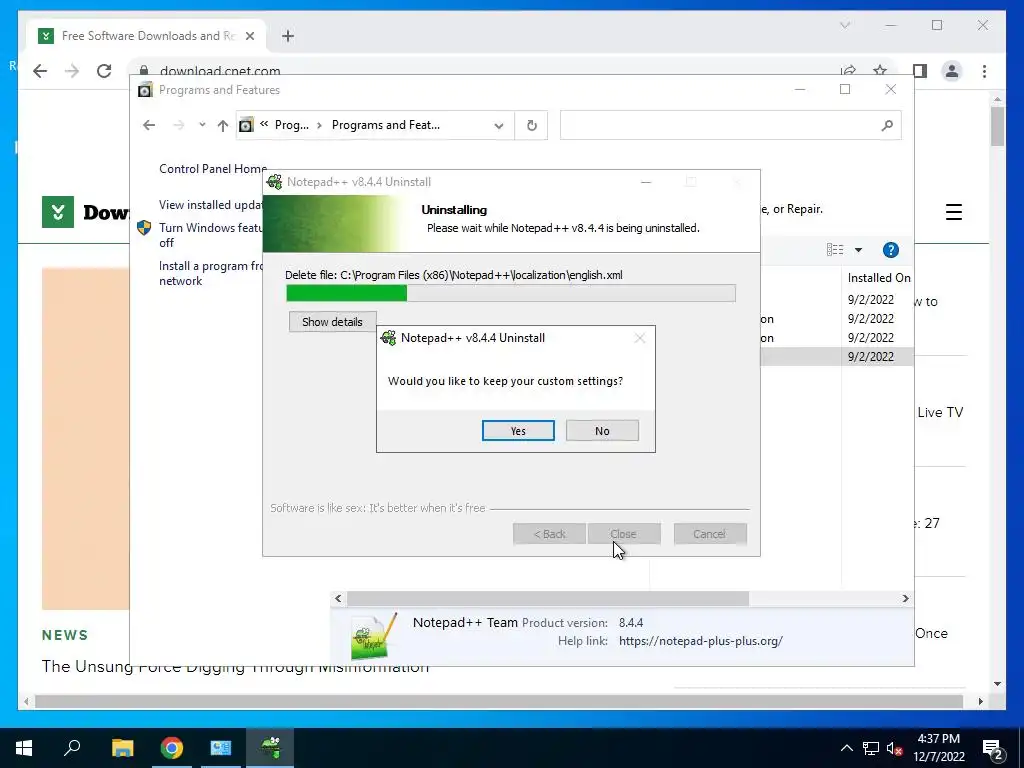Image resolution: width=1024 pixels, height=768 pixels.
Task: Click the CNET Download logo
Action: pos(85,212)
